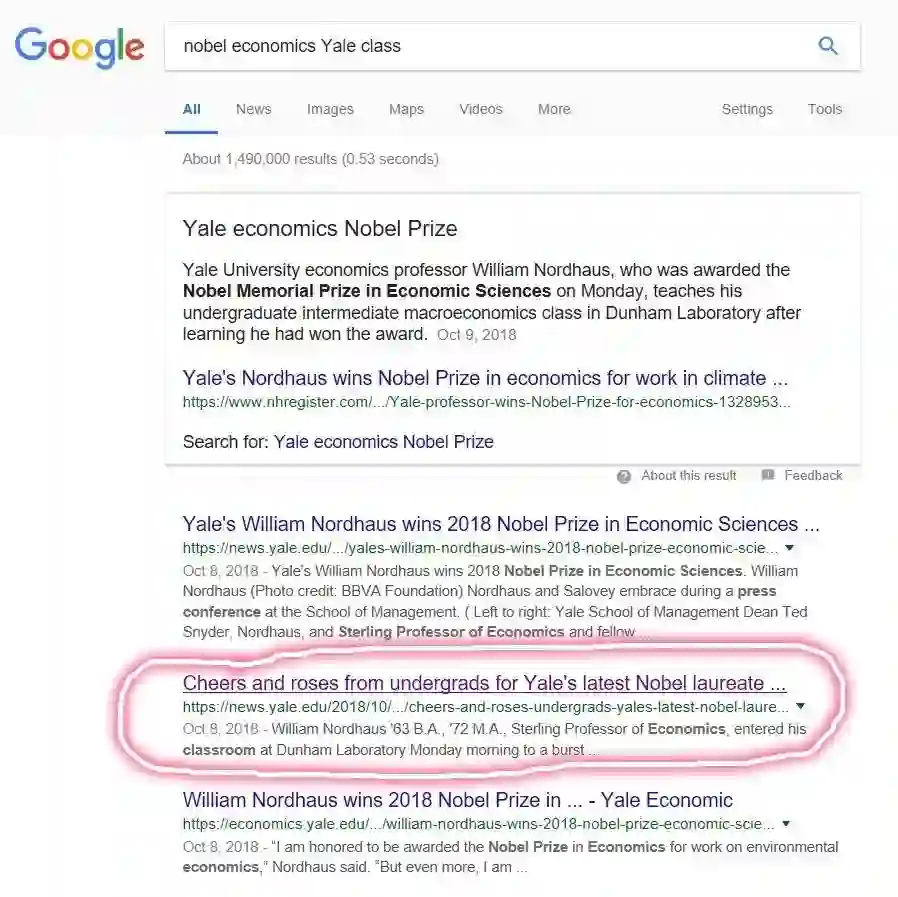898x897 pixels.
Task: Open the More search menu
Action: click(x=554, y=109)
